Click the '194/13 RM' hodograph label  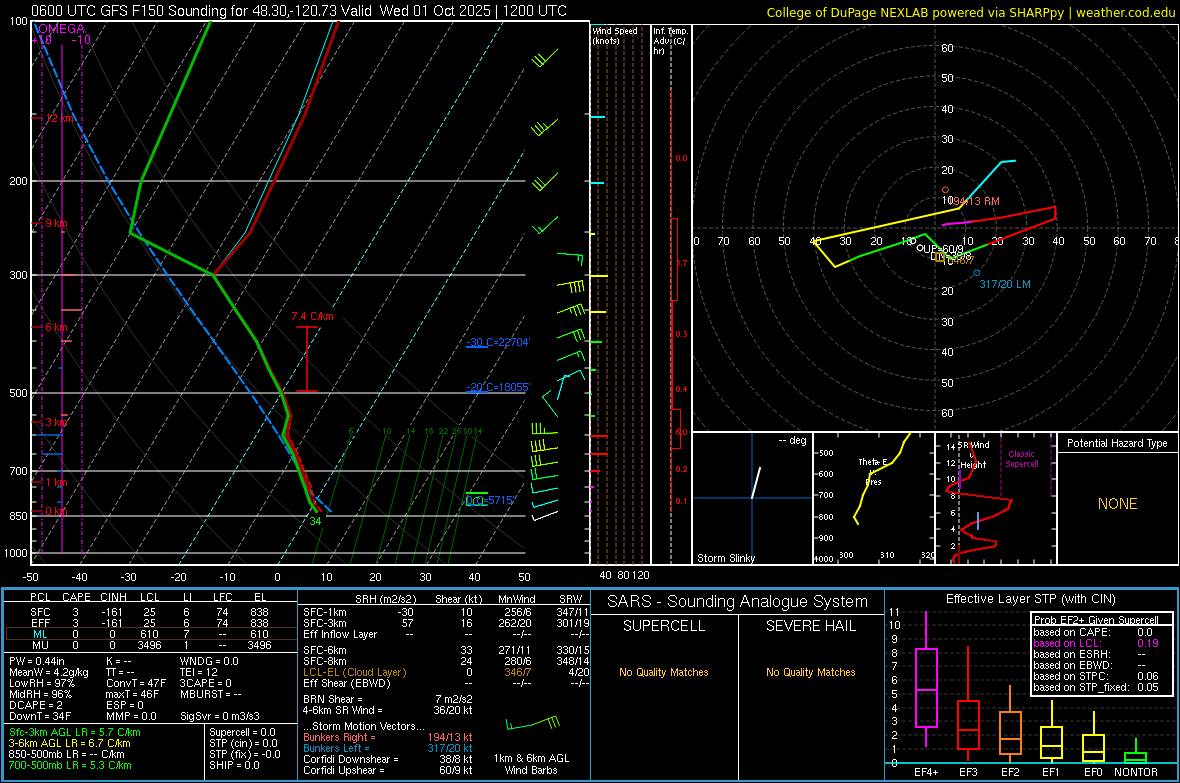(x=976, y=201)
